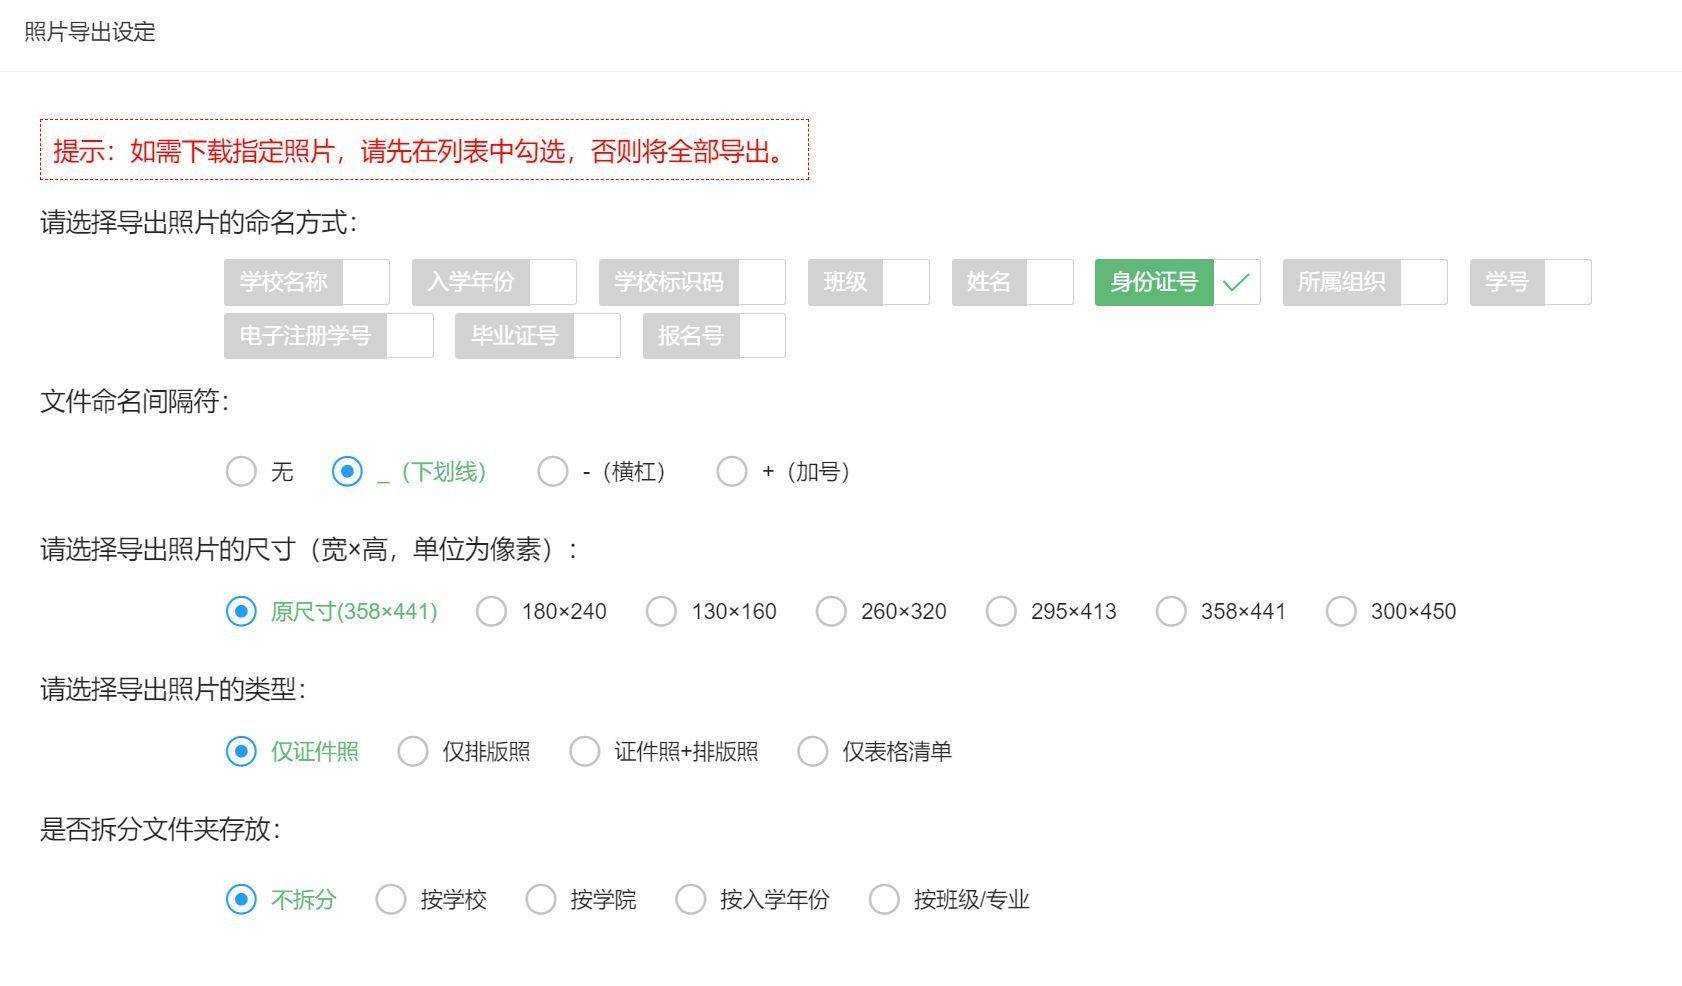Click the order input beside 姓名
Viewport: 1682px width, 986px height.
pyautogui.click(x=1050, y=281)
